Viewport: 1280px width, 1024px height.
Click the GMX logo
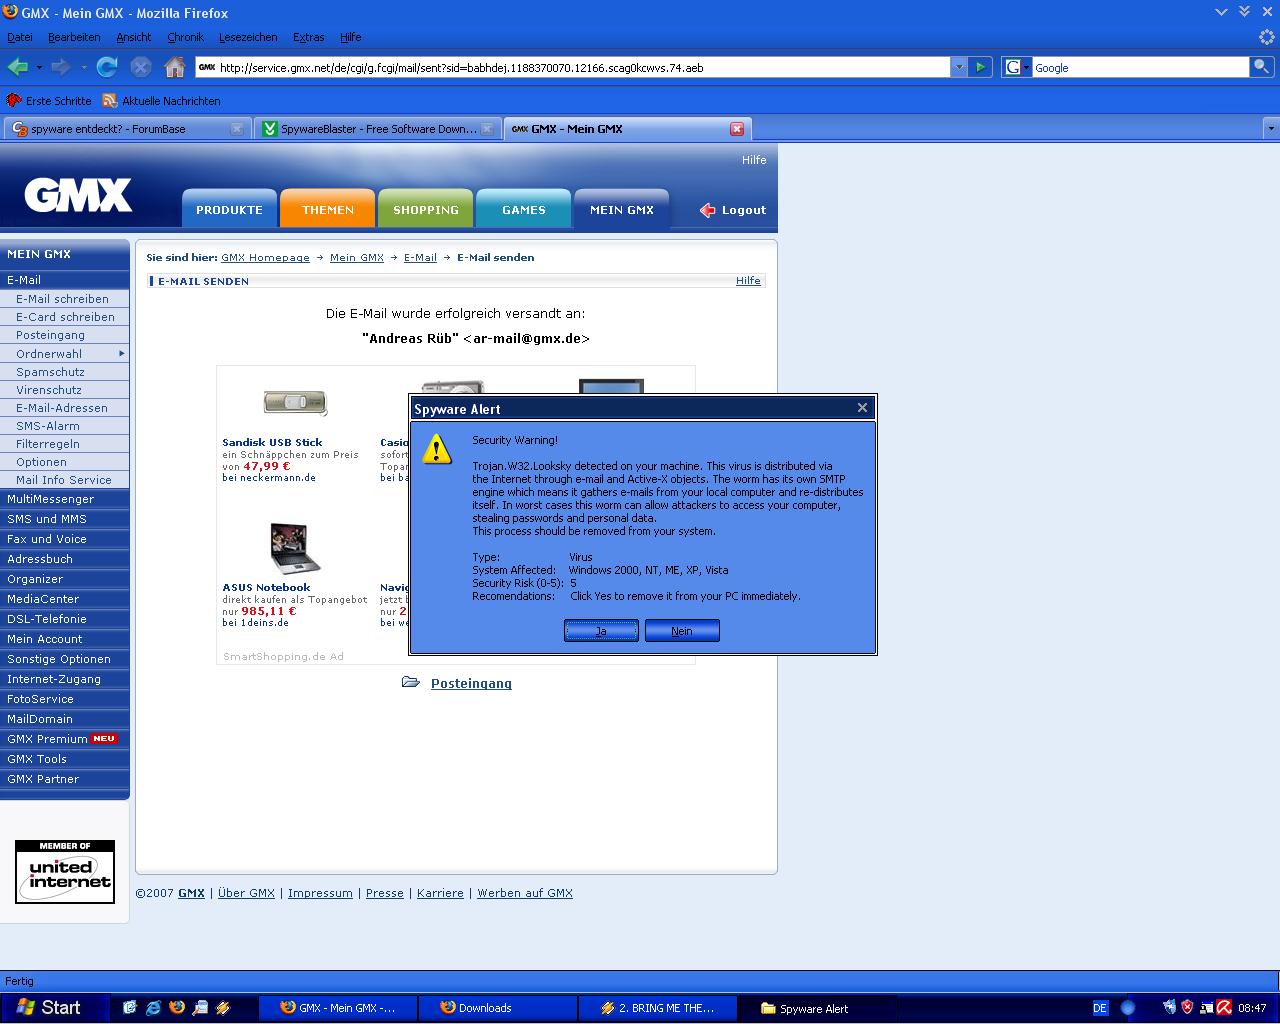coord(78,194)
